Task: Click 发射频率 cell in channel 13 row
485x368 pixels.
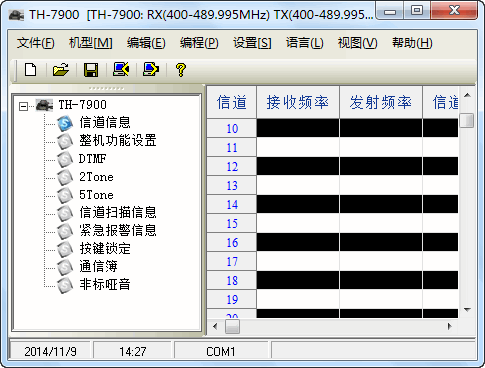Action: tap(381, 185)
